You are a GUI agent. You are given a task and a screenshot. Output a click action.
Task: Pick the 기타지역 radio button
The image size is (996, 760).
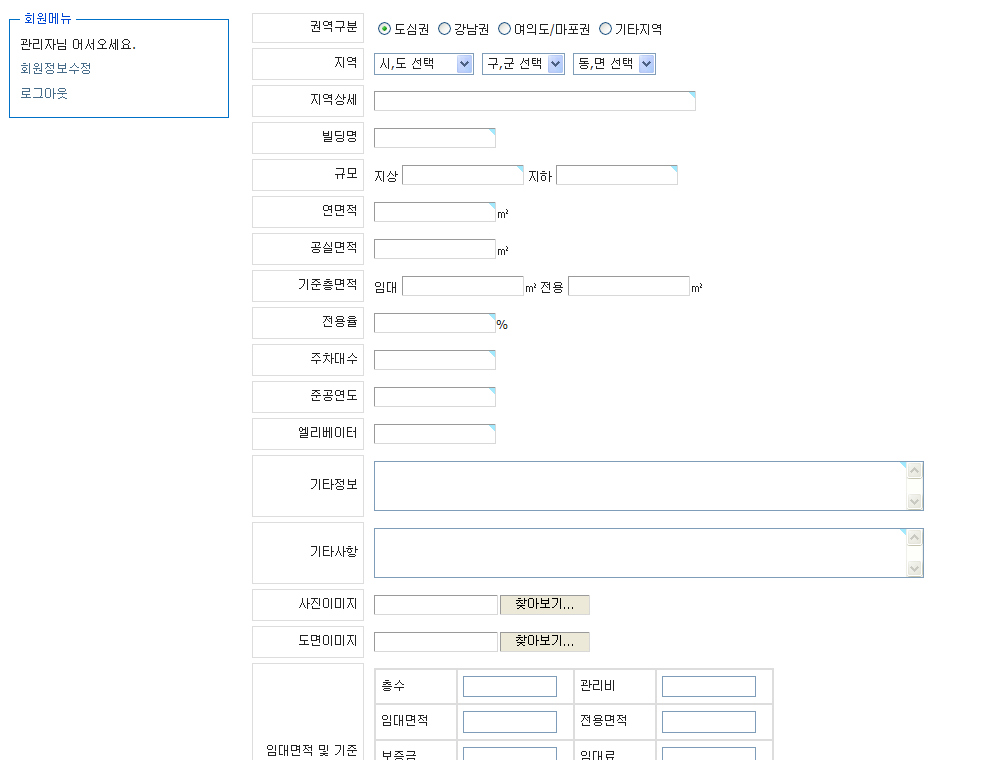(x=605, y=29)
